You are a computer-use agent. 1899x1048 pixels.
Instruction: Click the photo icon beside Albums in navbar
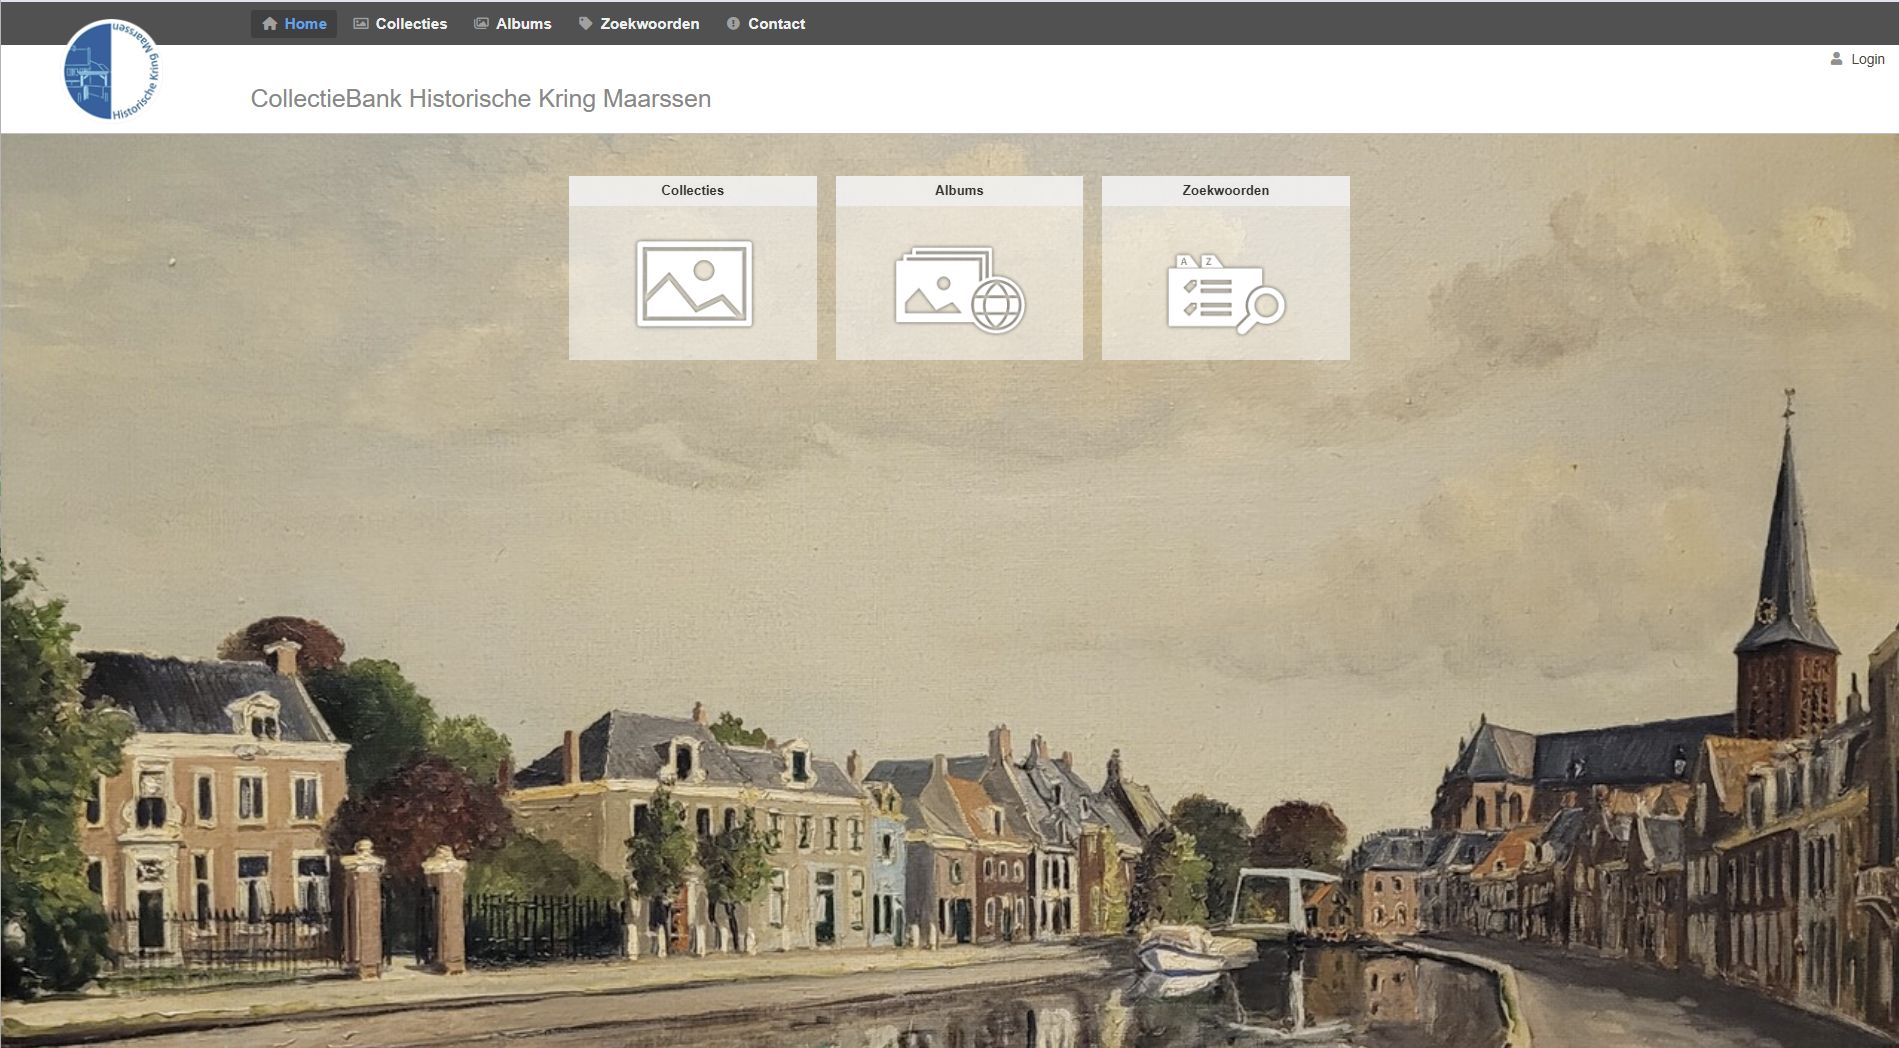pos(481,24)
